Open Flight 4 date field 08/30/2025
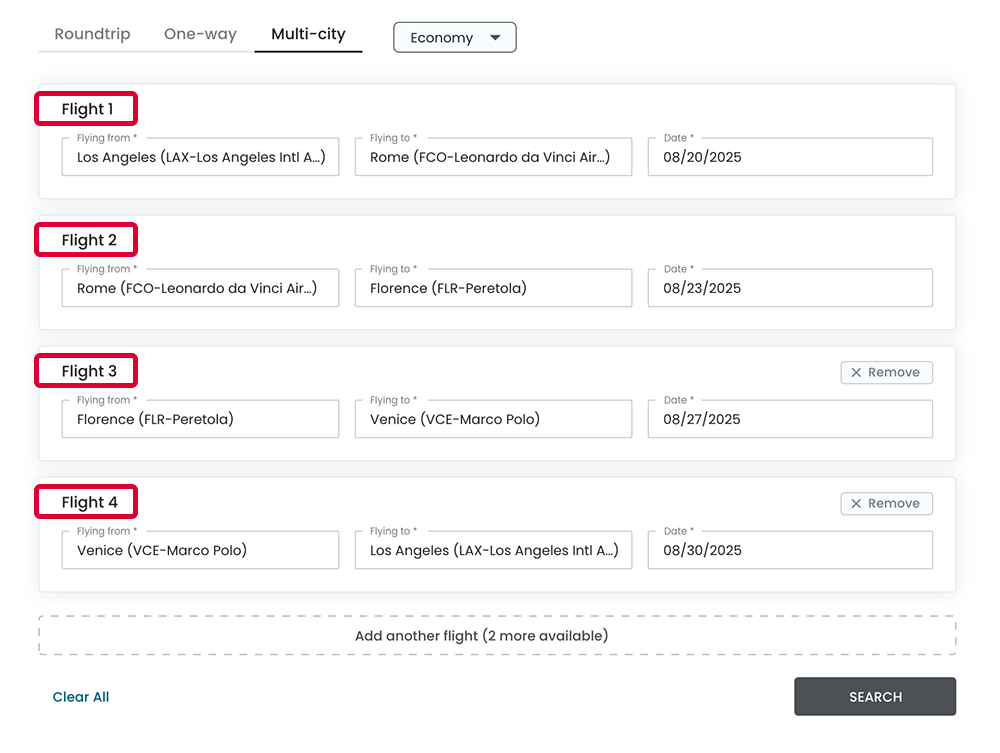This screenshot has height=753, width=1000. click(790, 550)
